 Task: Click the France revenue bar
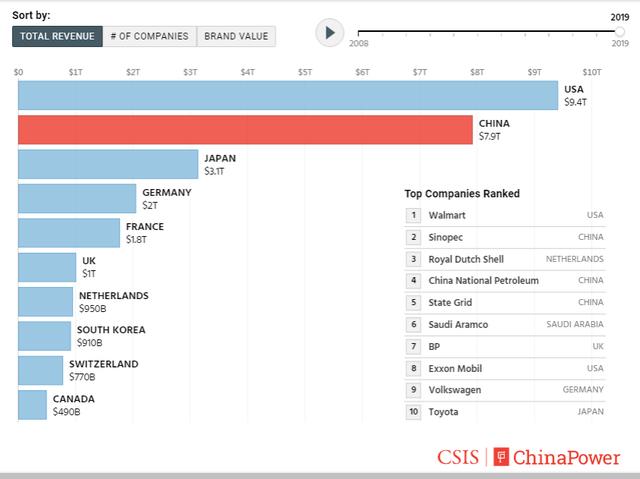(x=69, y=233)
